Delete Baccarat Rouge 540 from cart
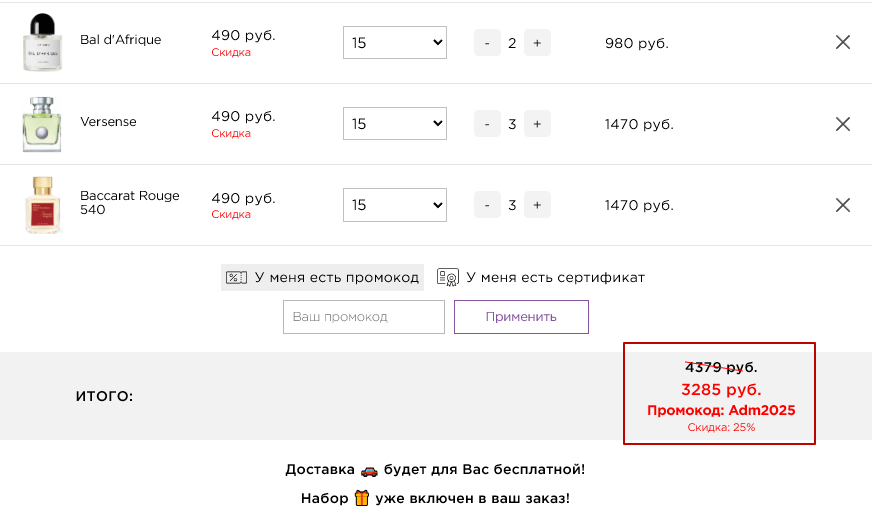The height and width of the screenshot is (532, 872). 843,205
